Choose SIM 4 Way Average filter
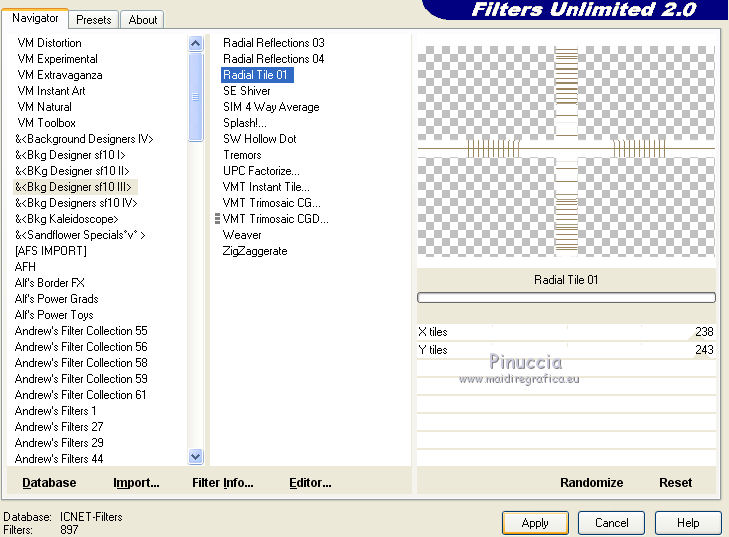 point(271,107)
